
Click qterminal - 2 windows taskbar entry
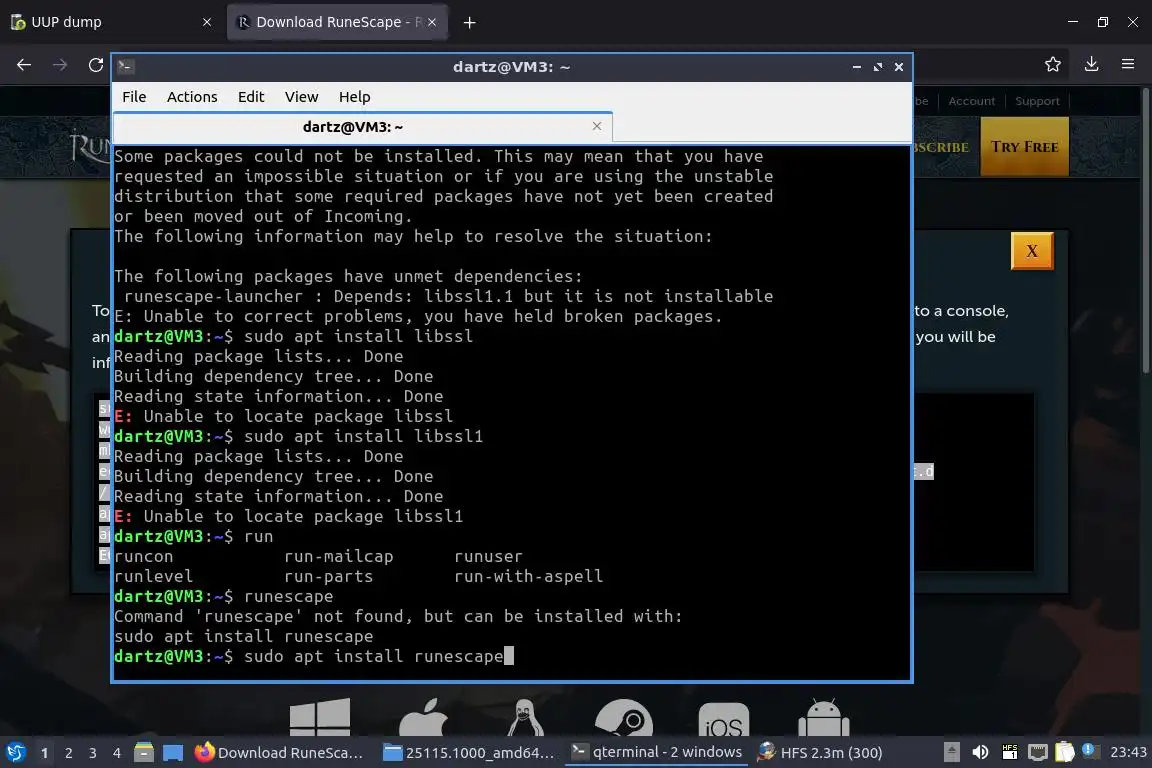tap(657, 753)
